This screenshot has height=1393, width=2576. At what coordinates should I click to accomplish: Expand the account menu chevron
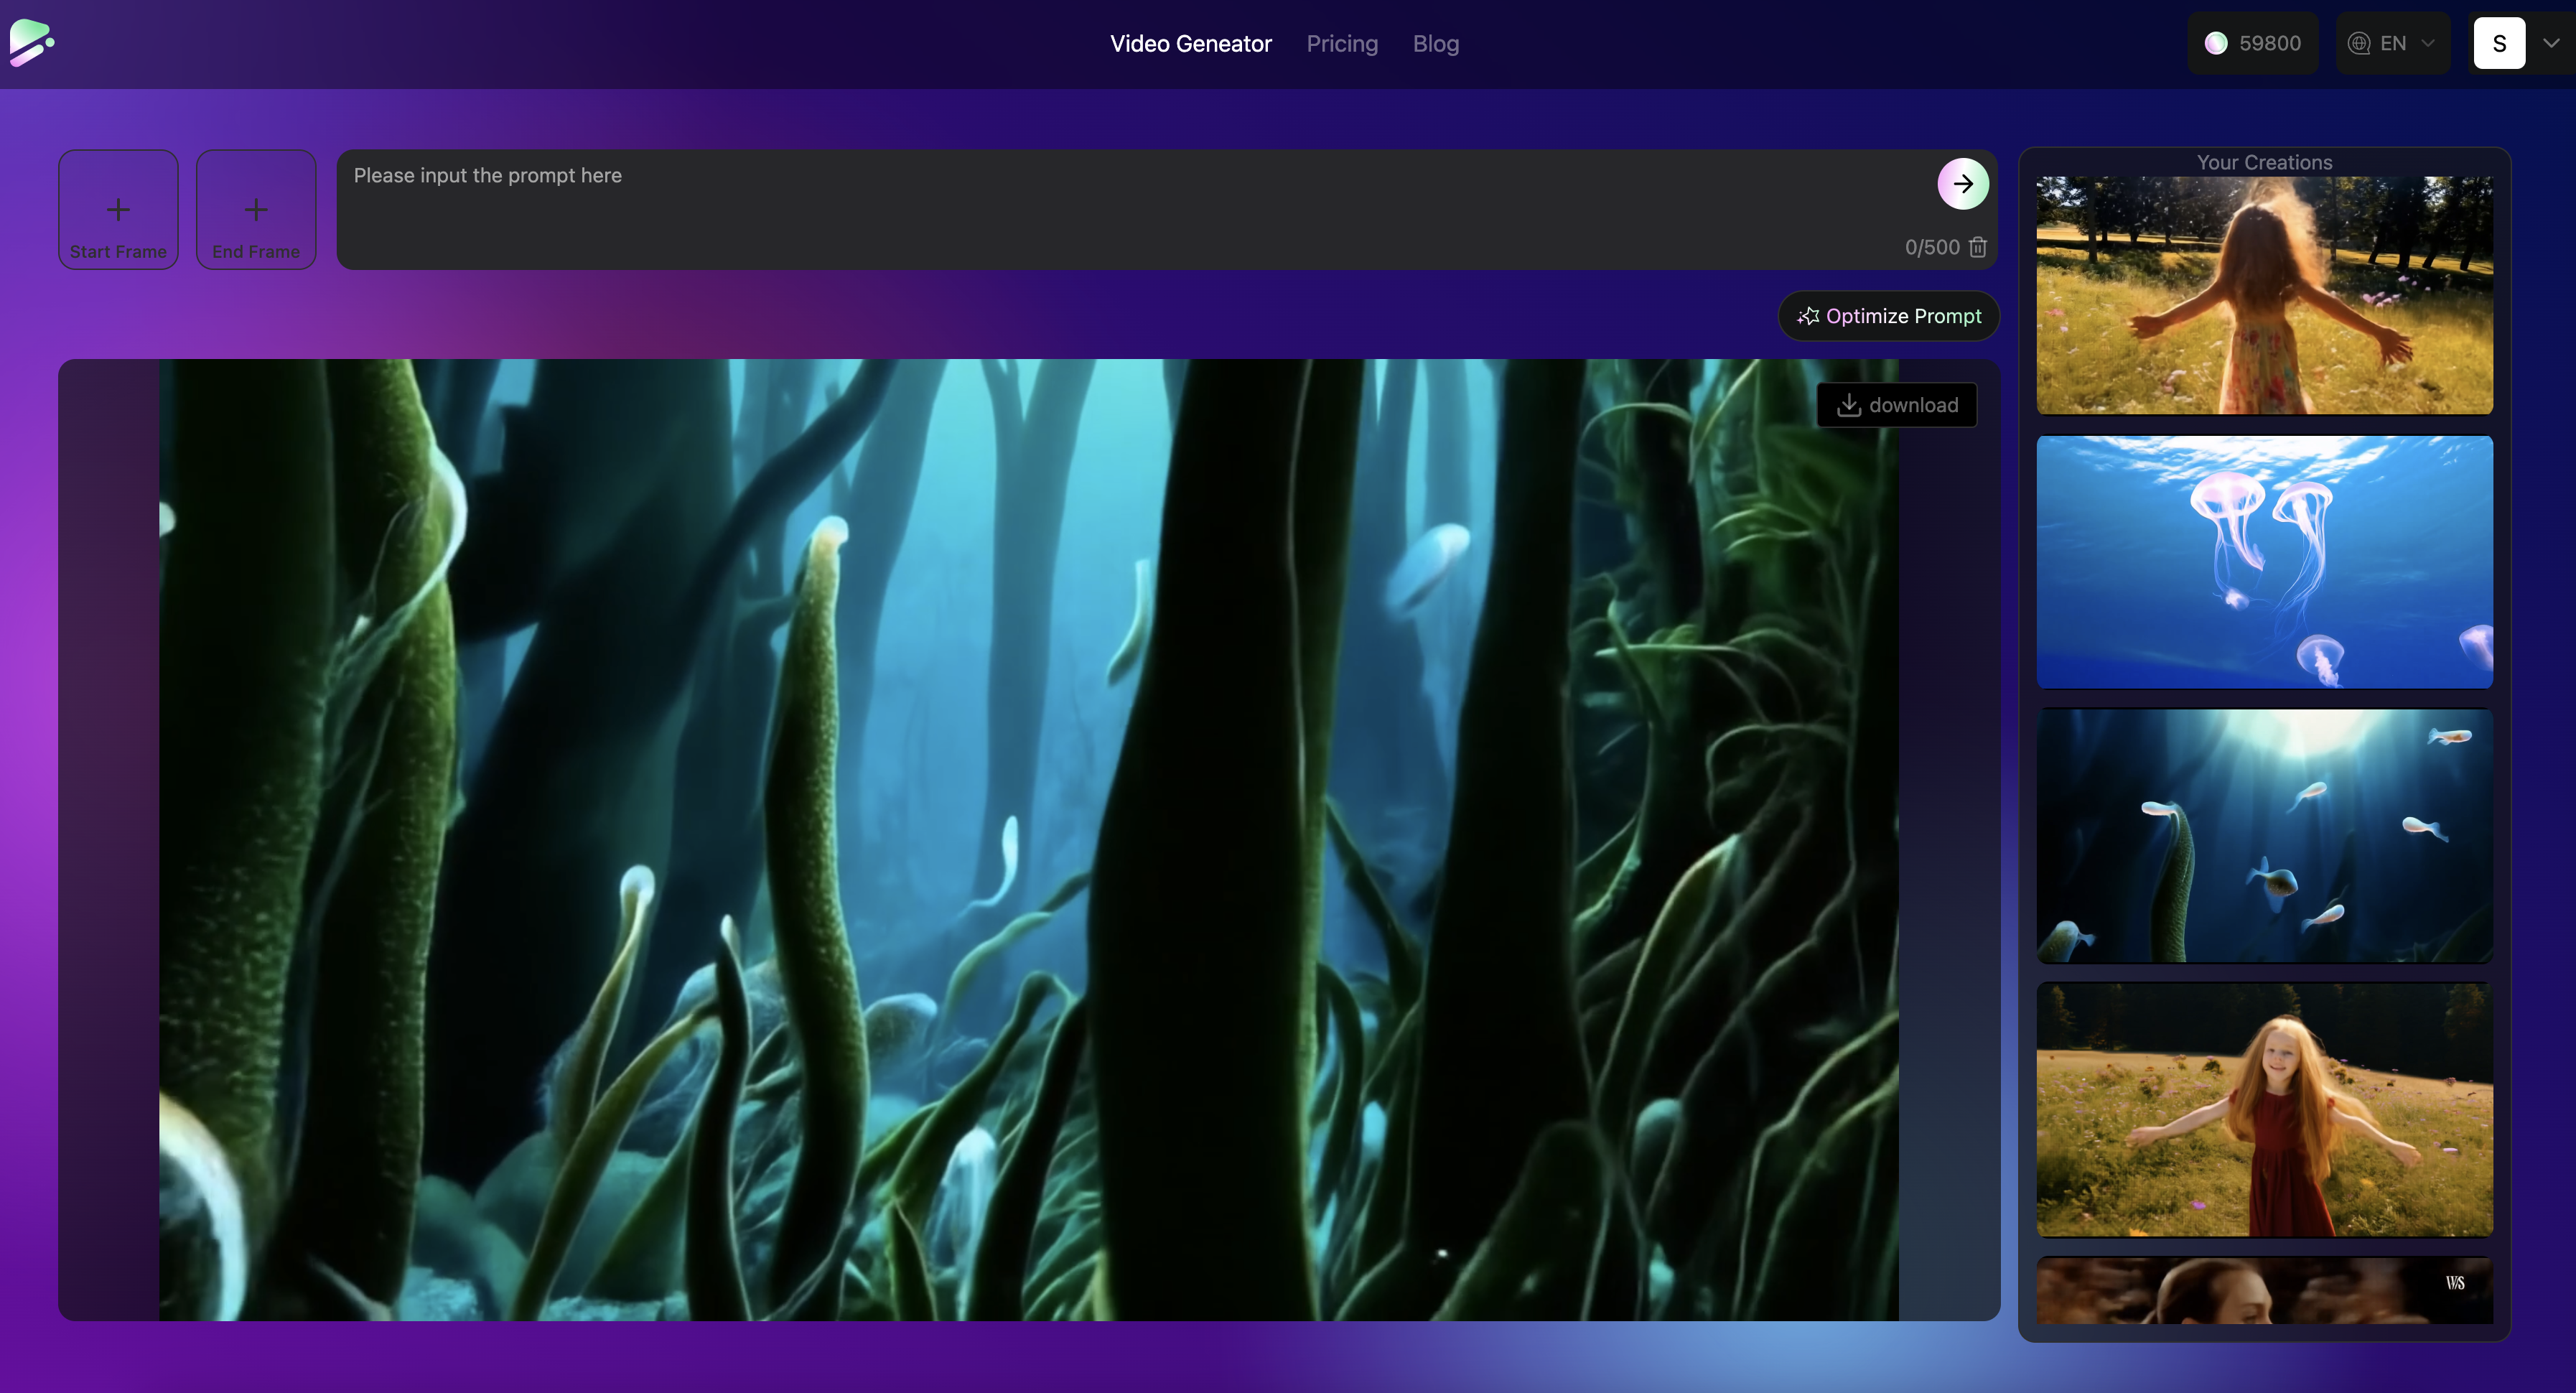pos(2551,43)
